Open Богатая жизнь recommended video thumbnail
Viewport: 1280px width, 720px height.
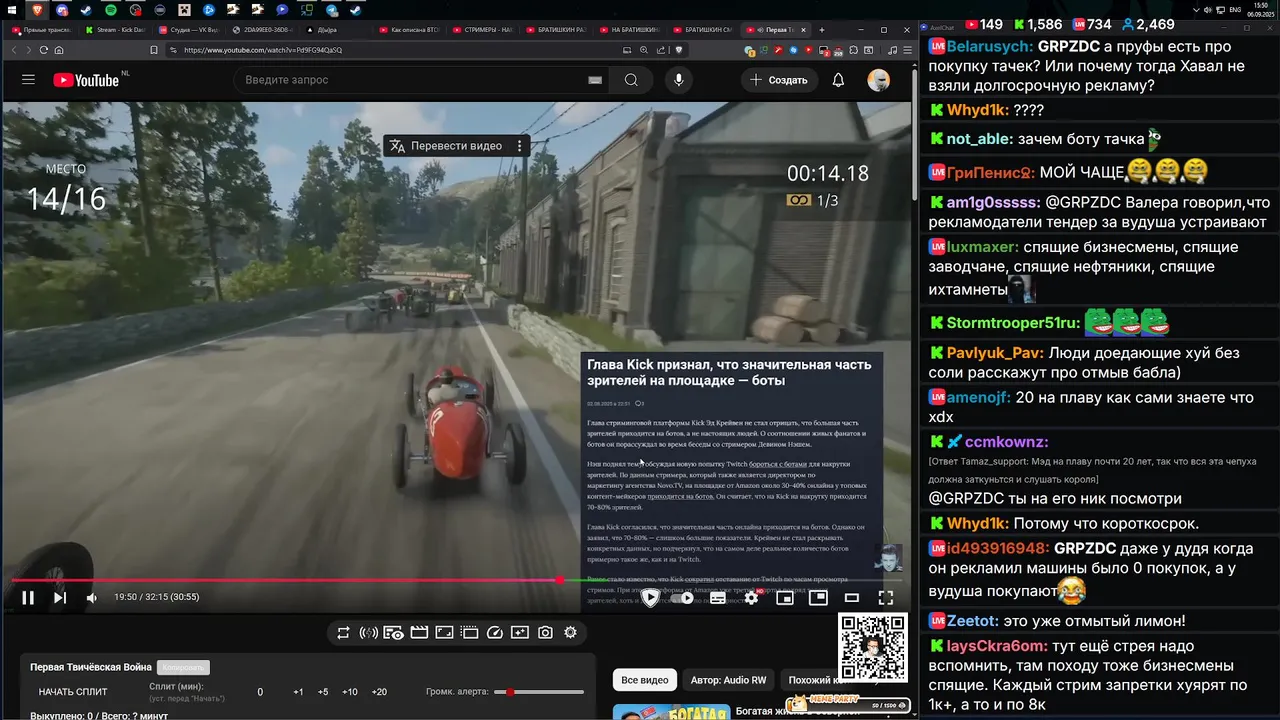tap(670, 712)
